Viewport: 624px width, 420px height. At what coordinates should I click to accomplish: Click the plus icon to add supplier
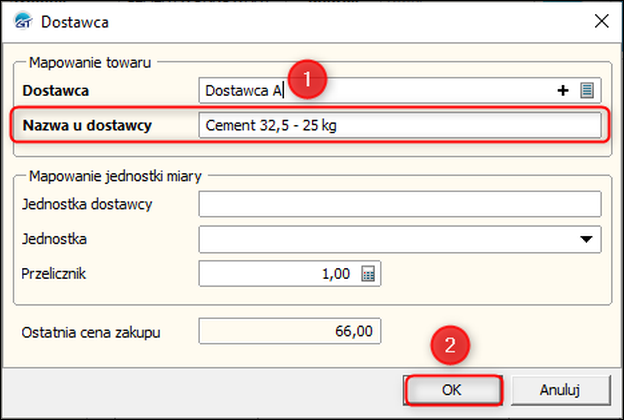pyautogui.click(x=562, y=91)
